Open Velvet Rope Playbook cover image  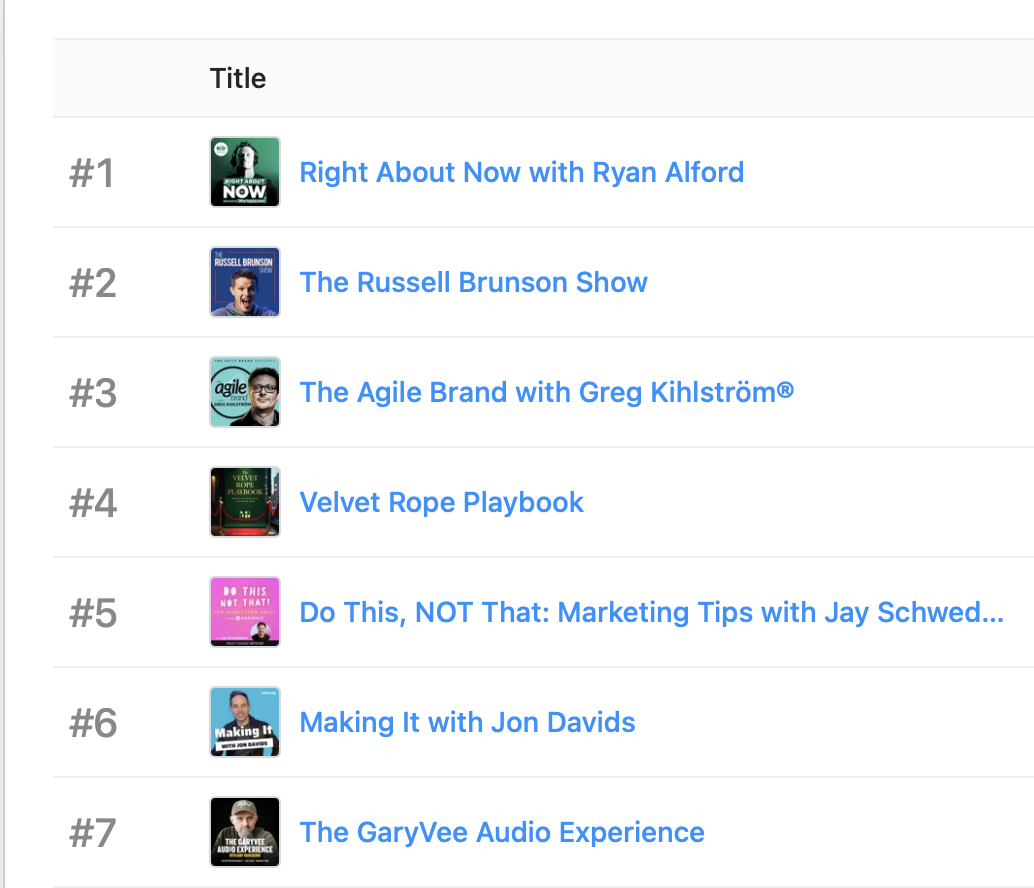click(245, 502)
